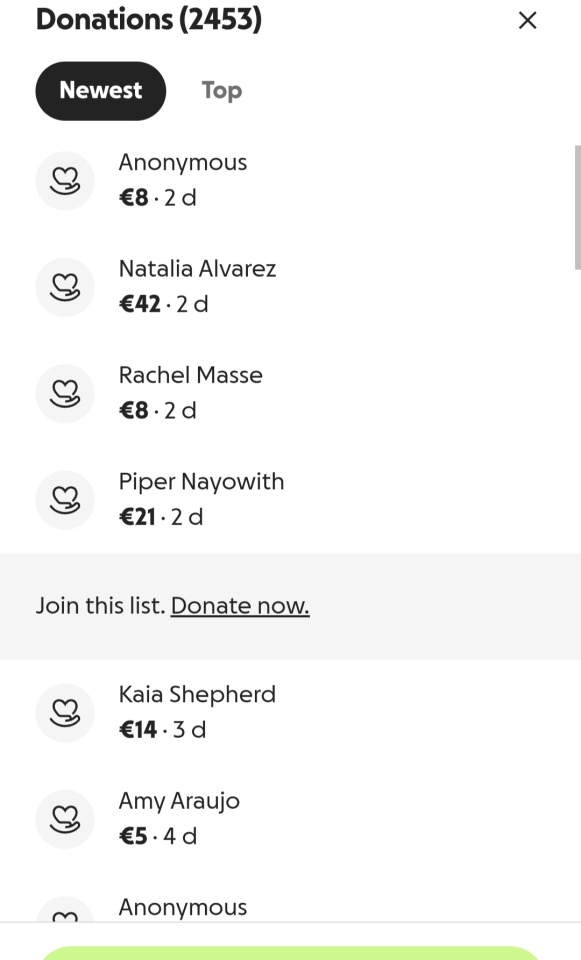Click the green button at the bottom
The image size is (581, 960).
[290, 953]
